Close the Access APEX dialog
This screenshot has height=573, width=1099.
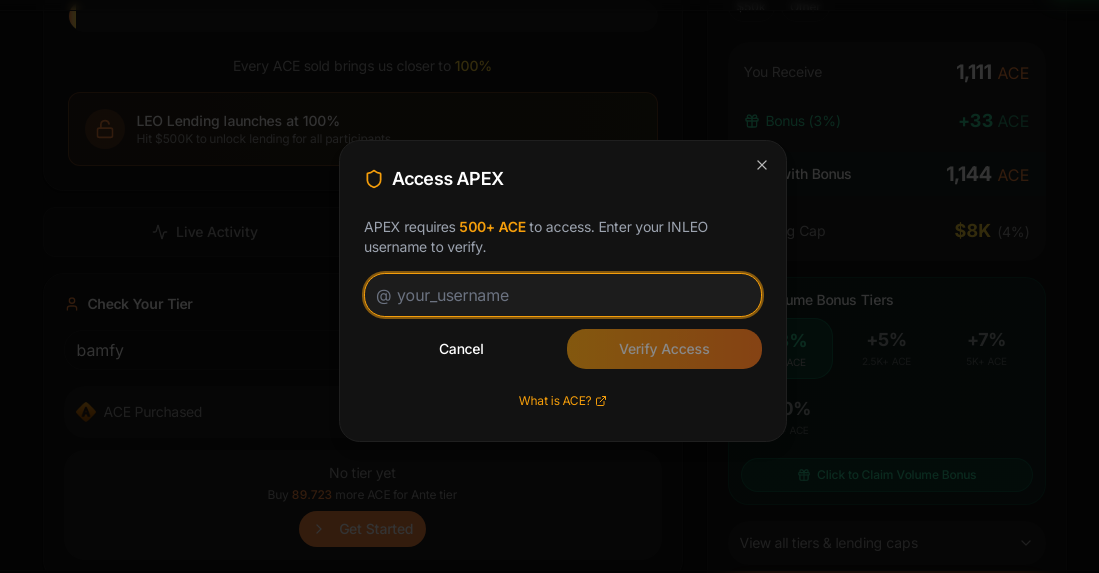coord(762,165)
